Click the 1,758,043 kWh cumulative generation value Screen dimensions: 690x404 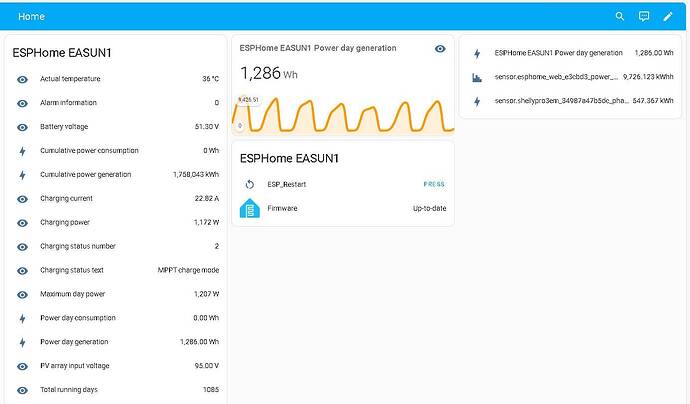coord(196,175)
